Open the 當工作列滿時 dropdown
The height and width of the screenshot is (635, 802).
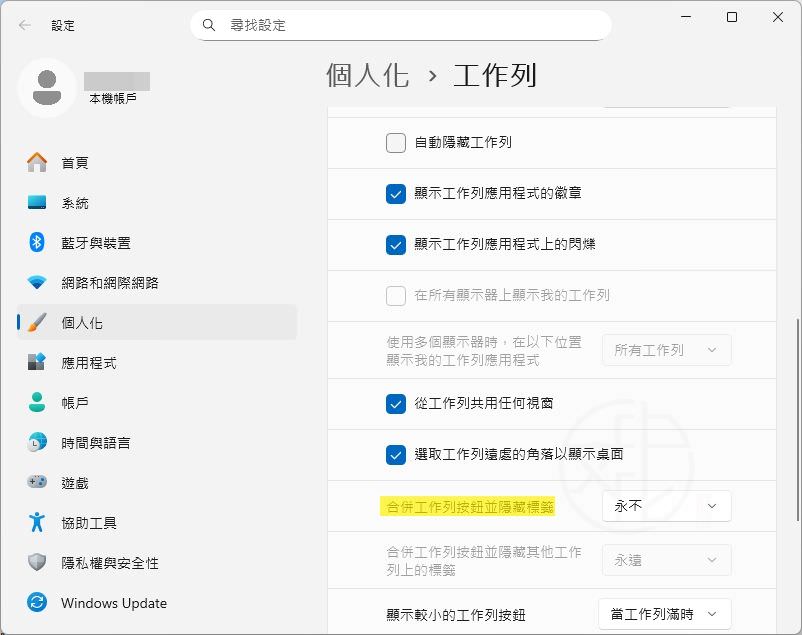point(664,614)
